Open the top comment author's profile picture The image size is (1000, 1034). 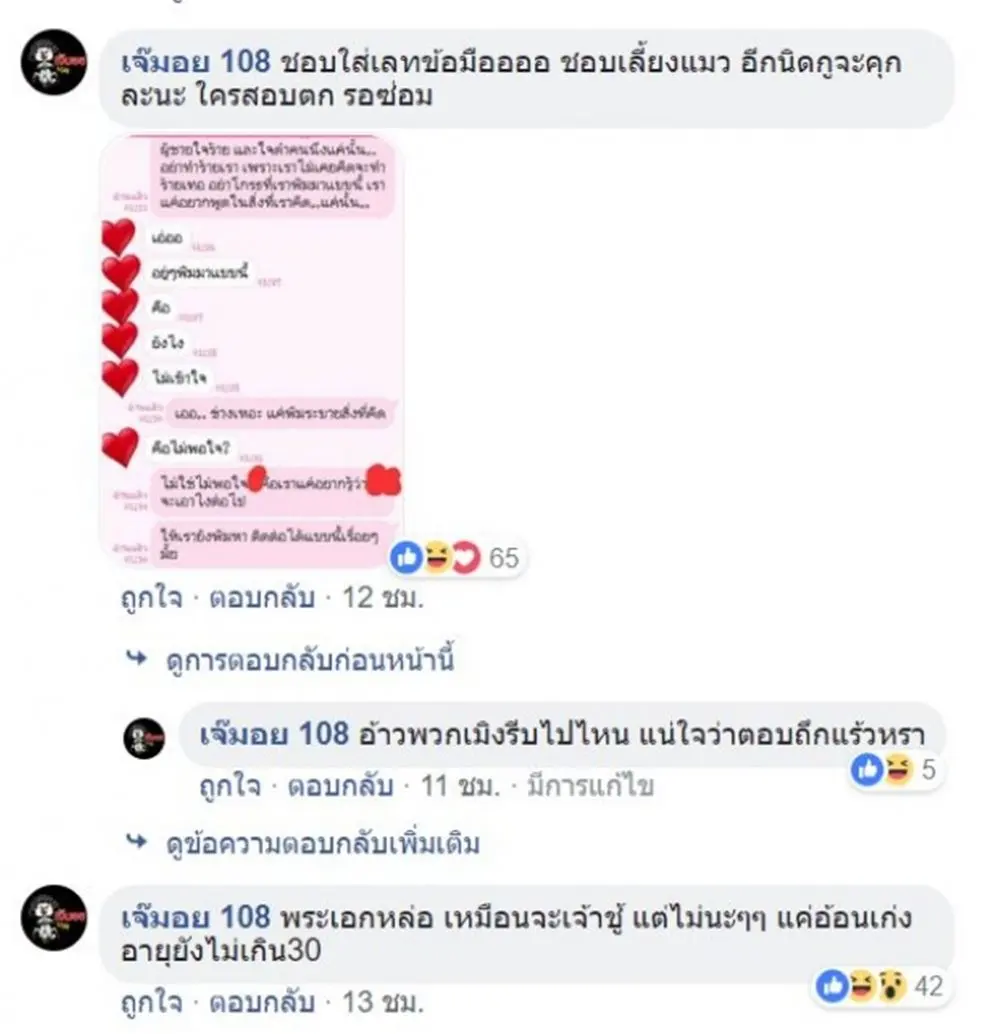click(x=54, y=63)
